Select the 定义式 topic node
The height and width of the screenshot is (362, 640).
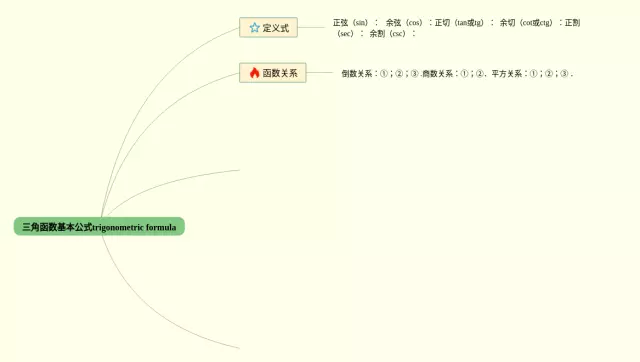tap(268, 27)
